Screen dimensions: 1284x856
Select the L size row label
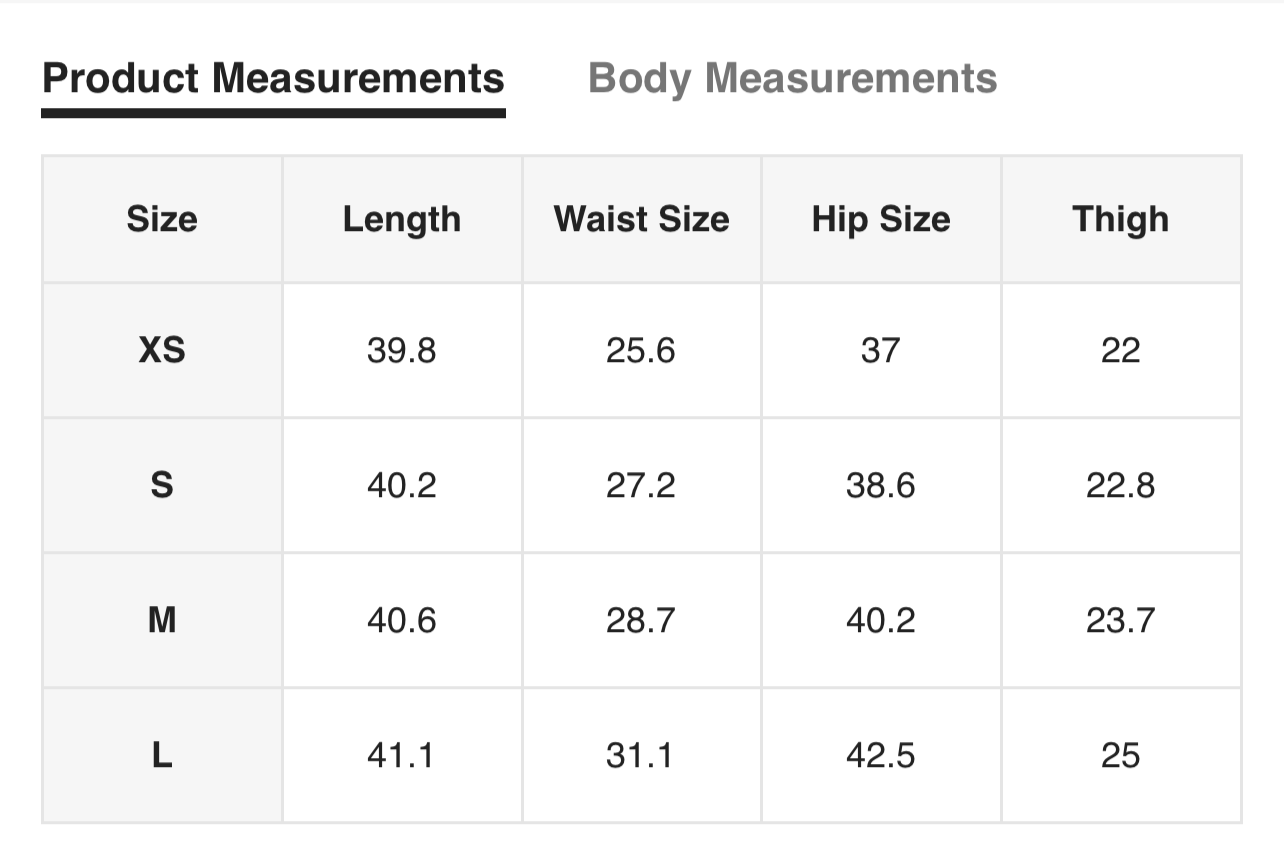tap(162, 755)
